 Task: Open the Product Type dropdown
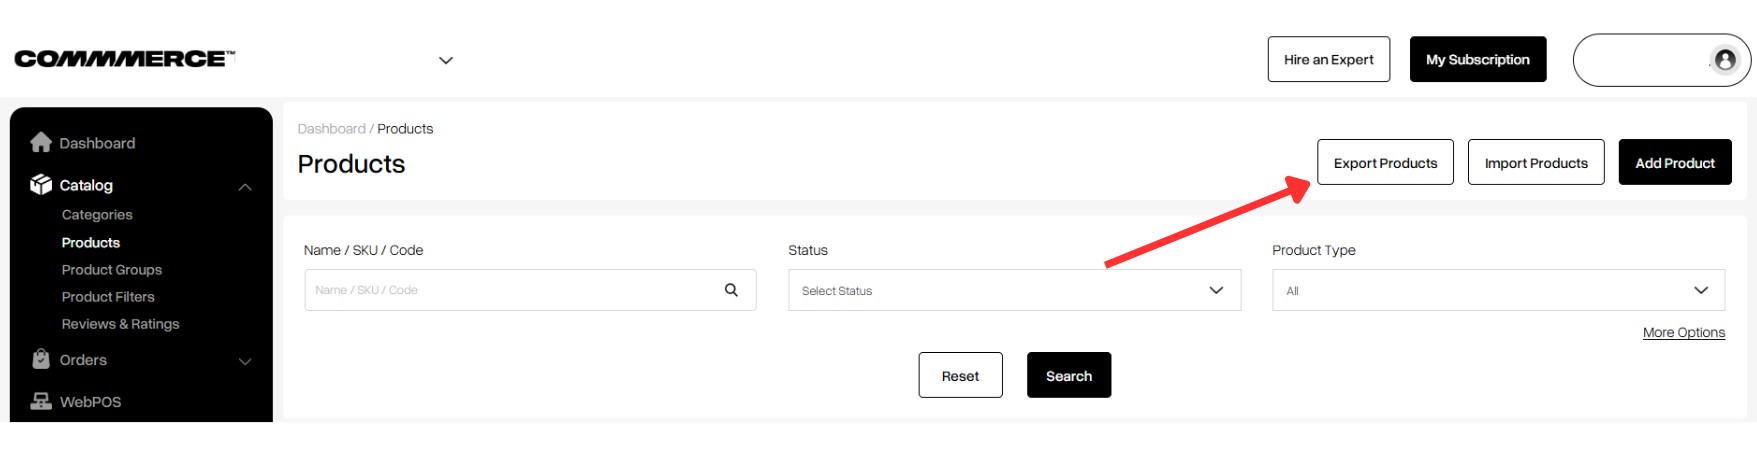click(1498, 290)
